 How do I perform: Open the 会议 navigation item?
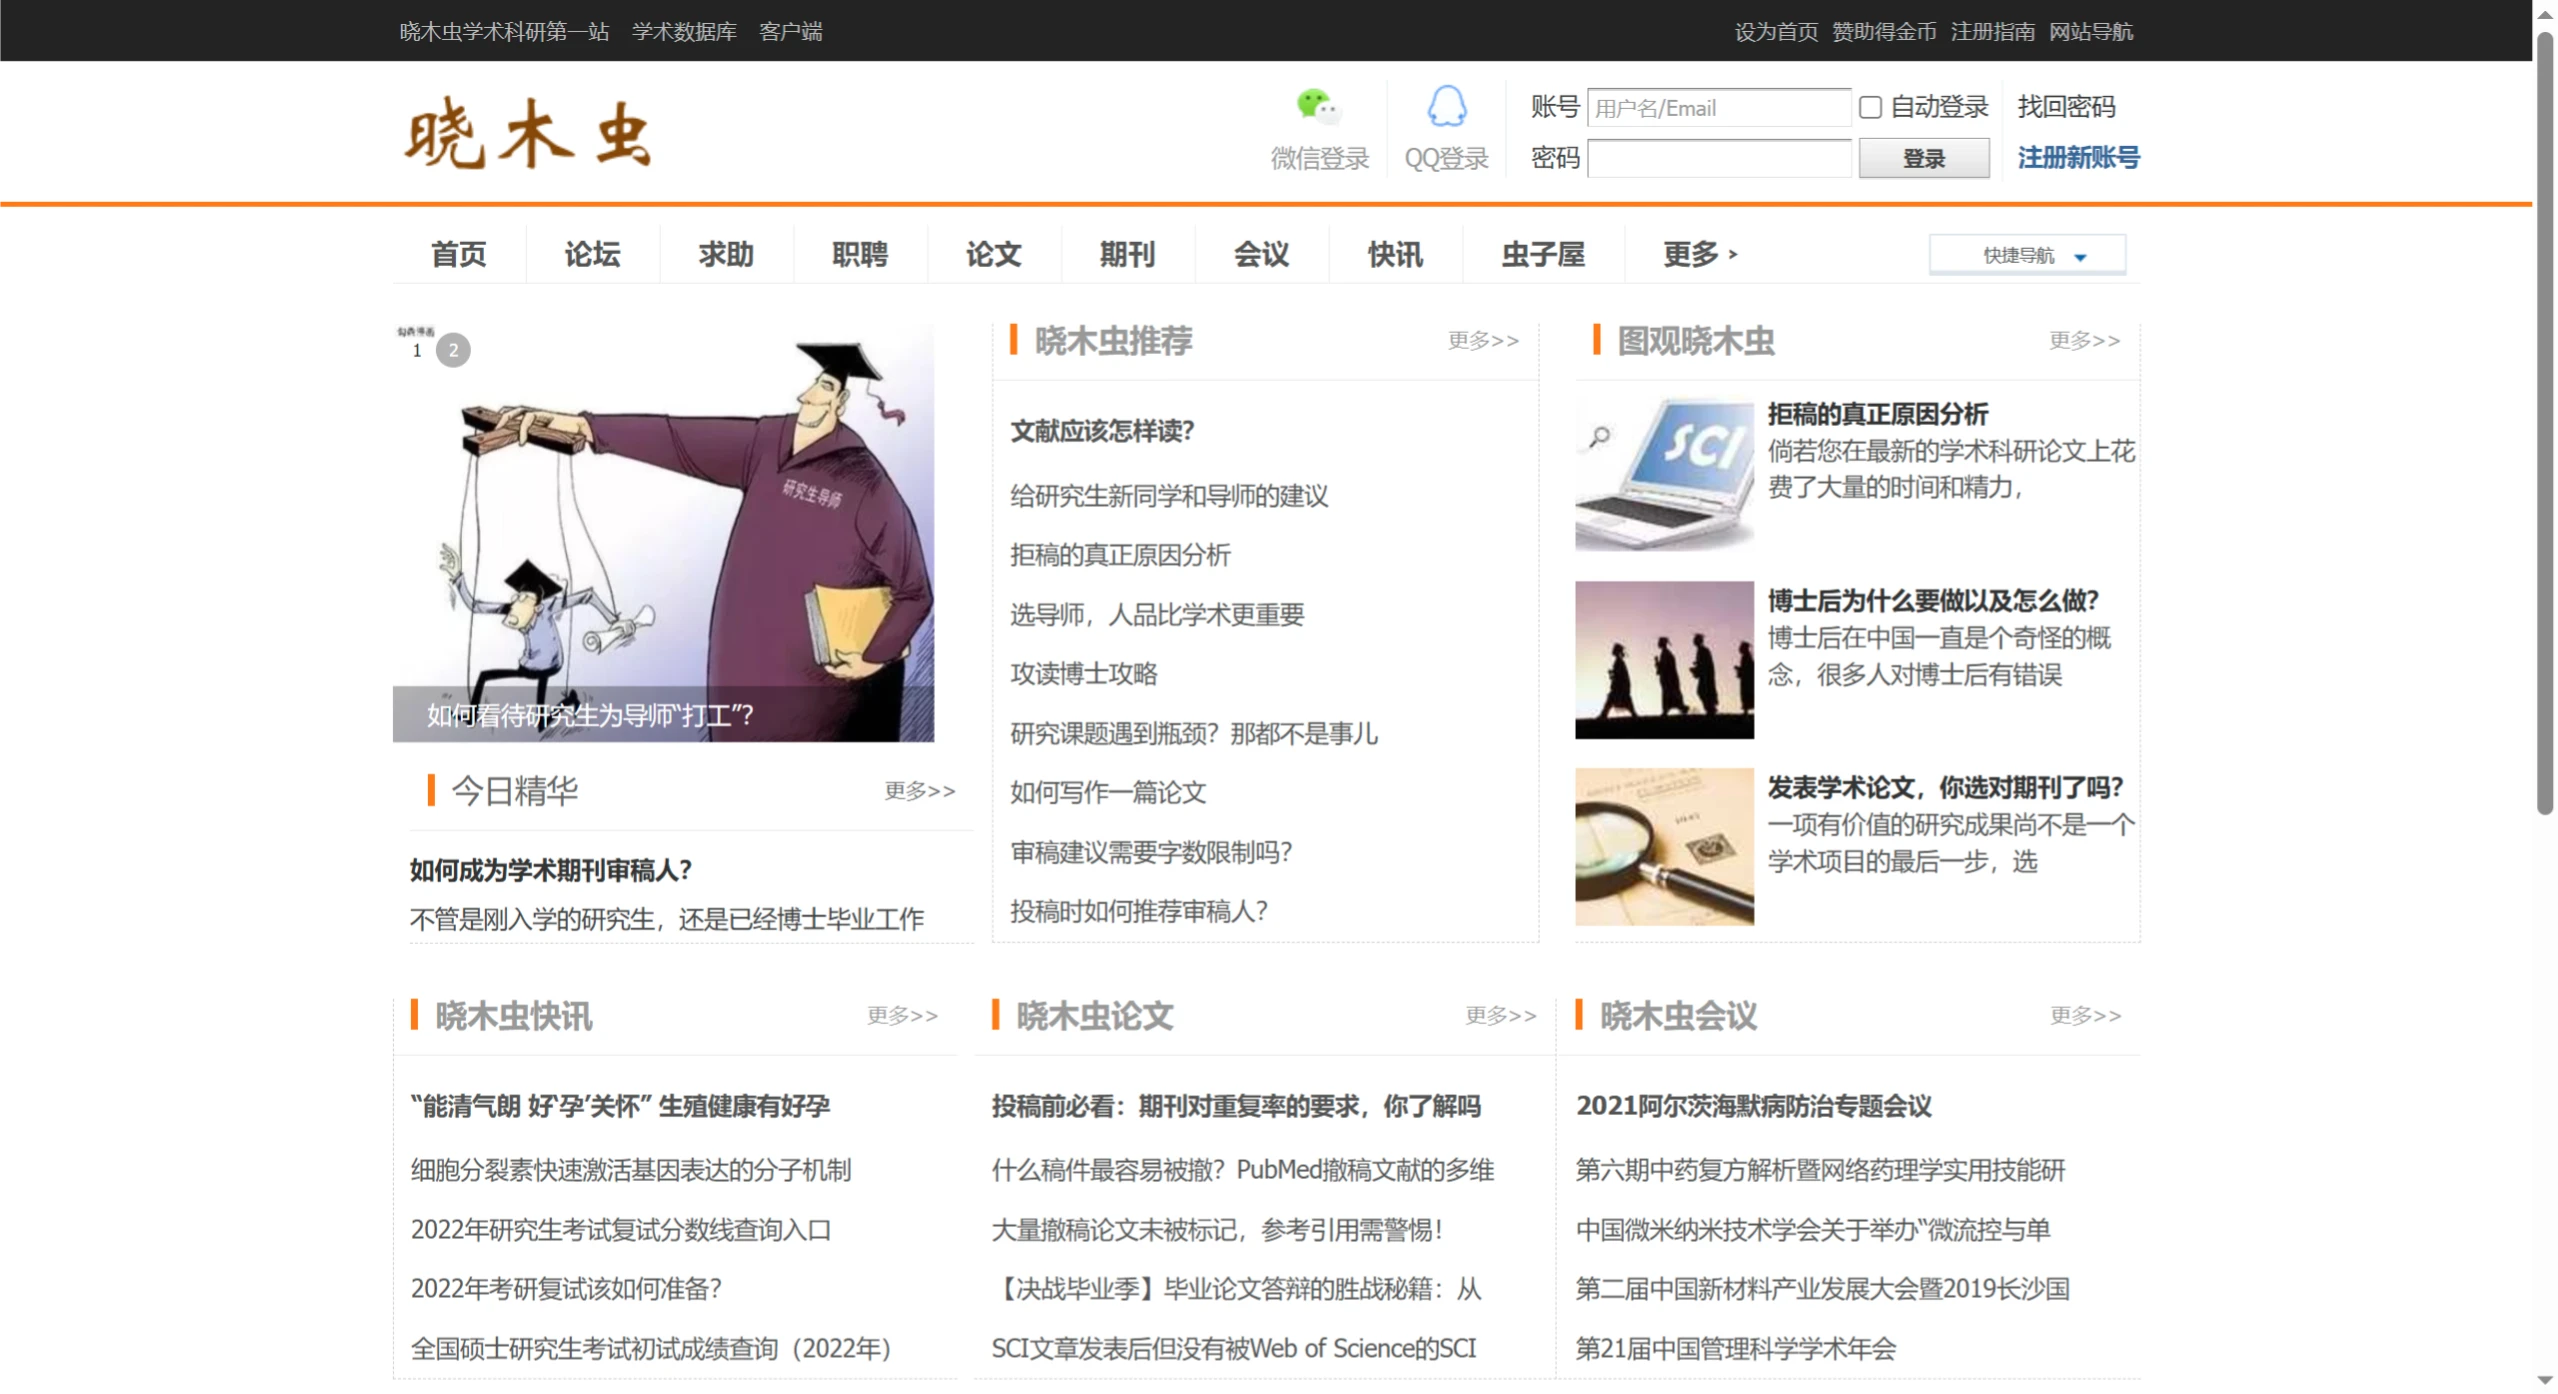click(1261, 254)
